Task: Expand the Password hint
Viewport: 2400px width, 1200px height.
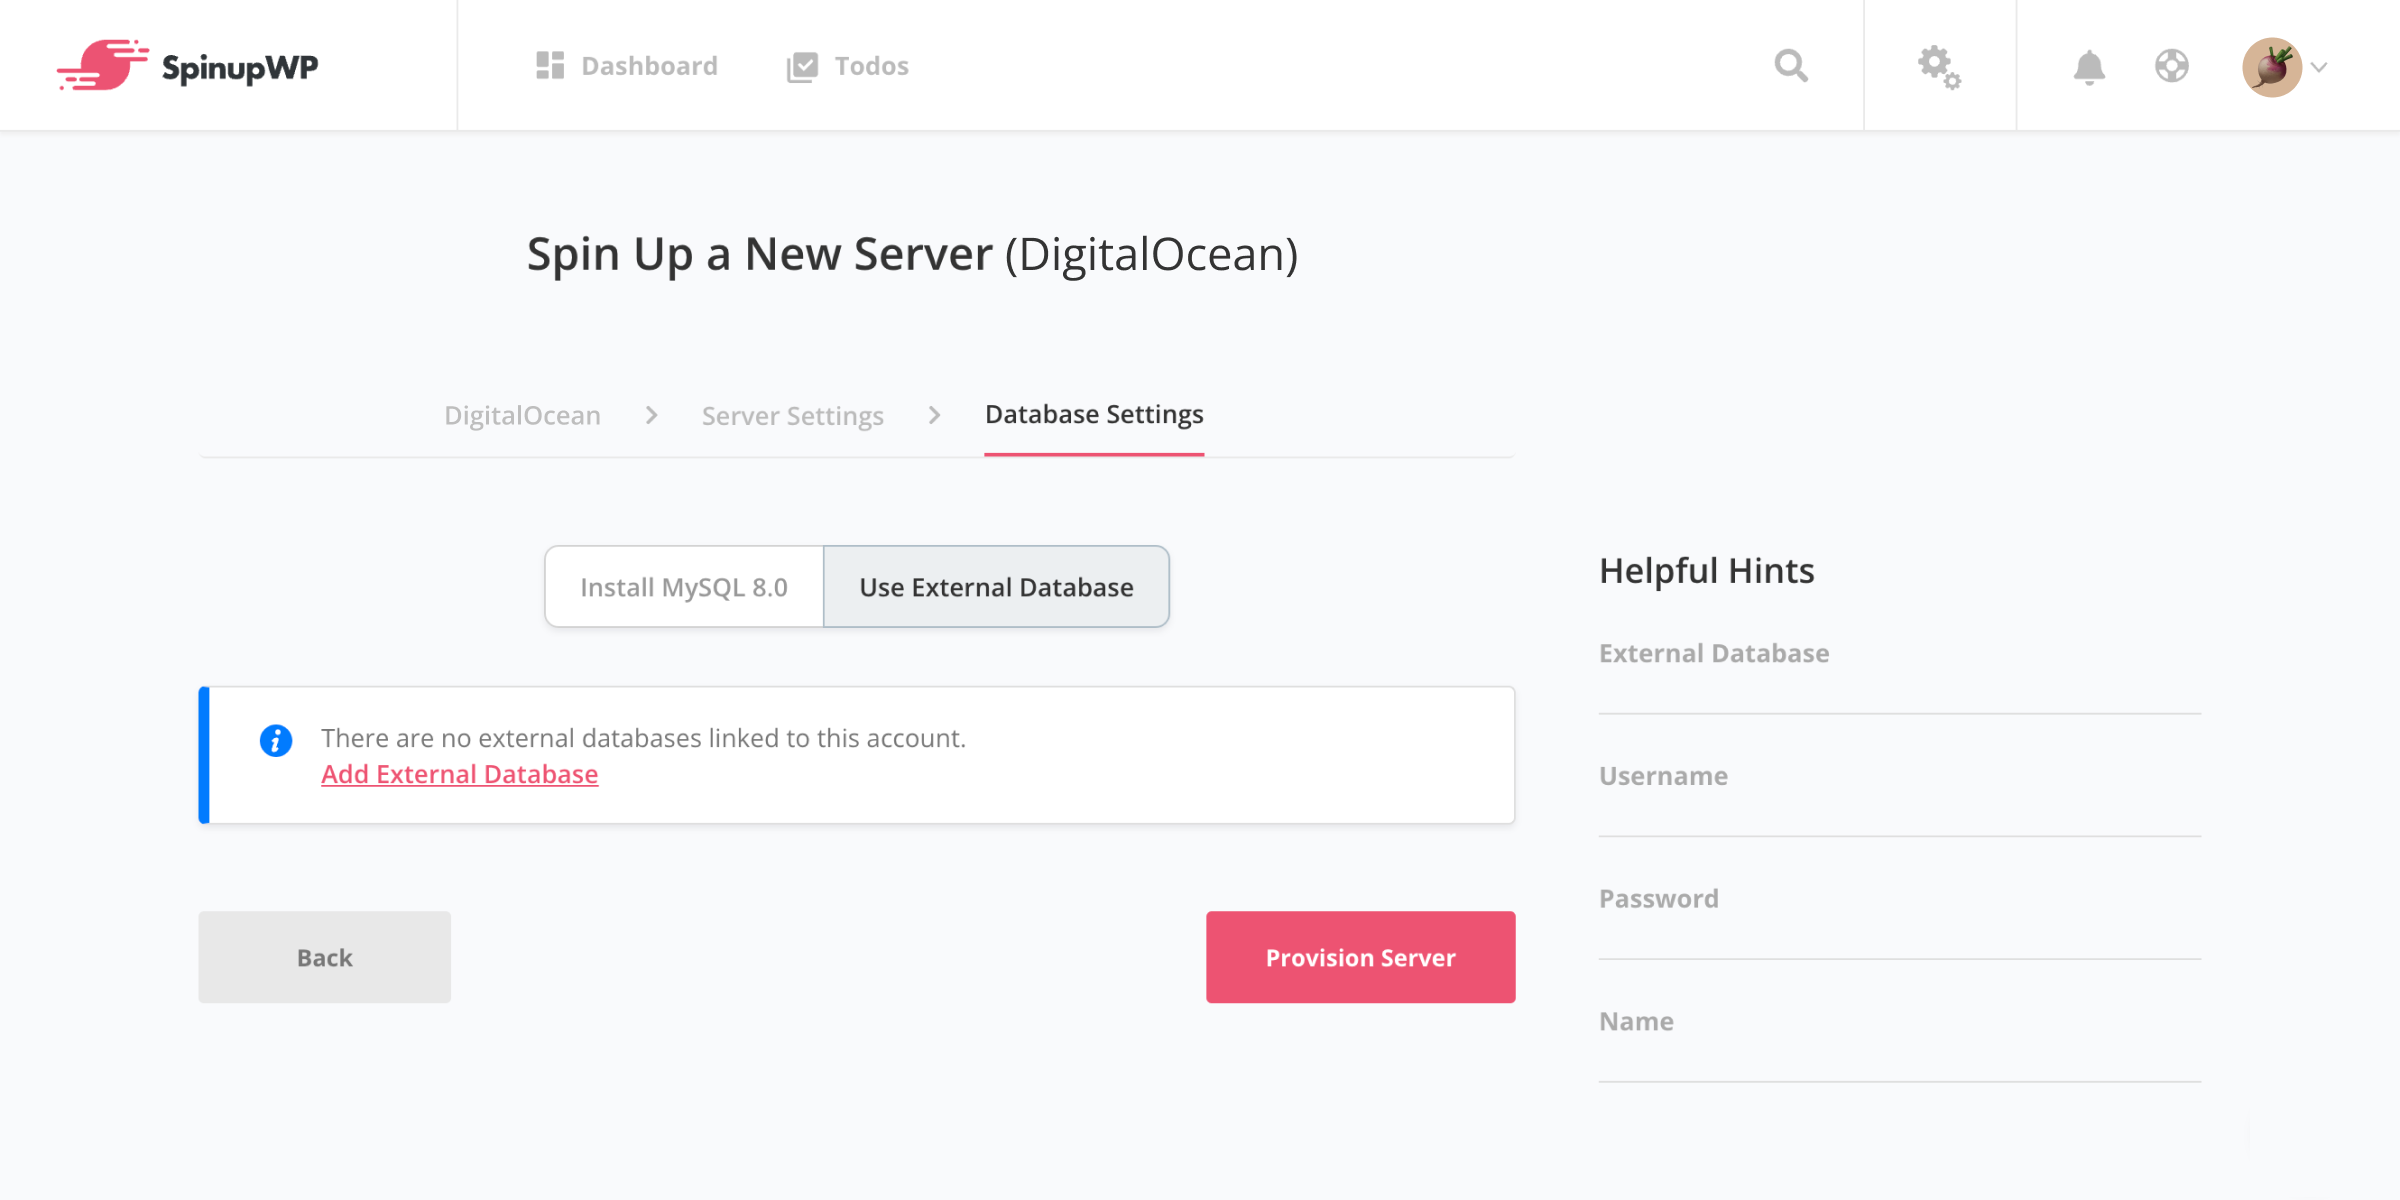Action: pyautogui.click(x=1899, y=899)
